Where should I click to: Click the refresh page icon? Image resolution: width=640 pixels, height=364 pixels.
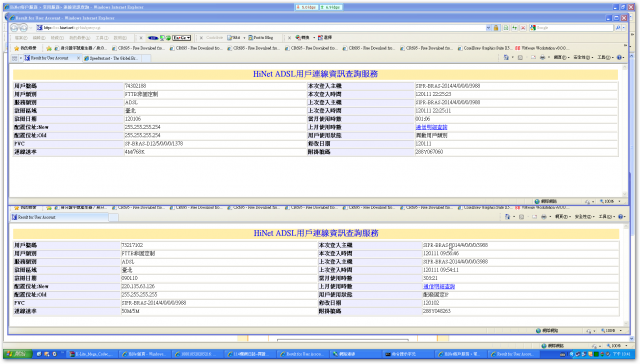click(514, 28)
